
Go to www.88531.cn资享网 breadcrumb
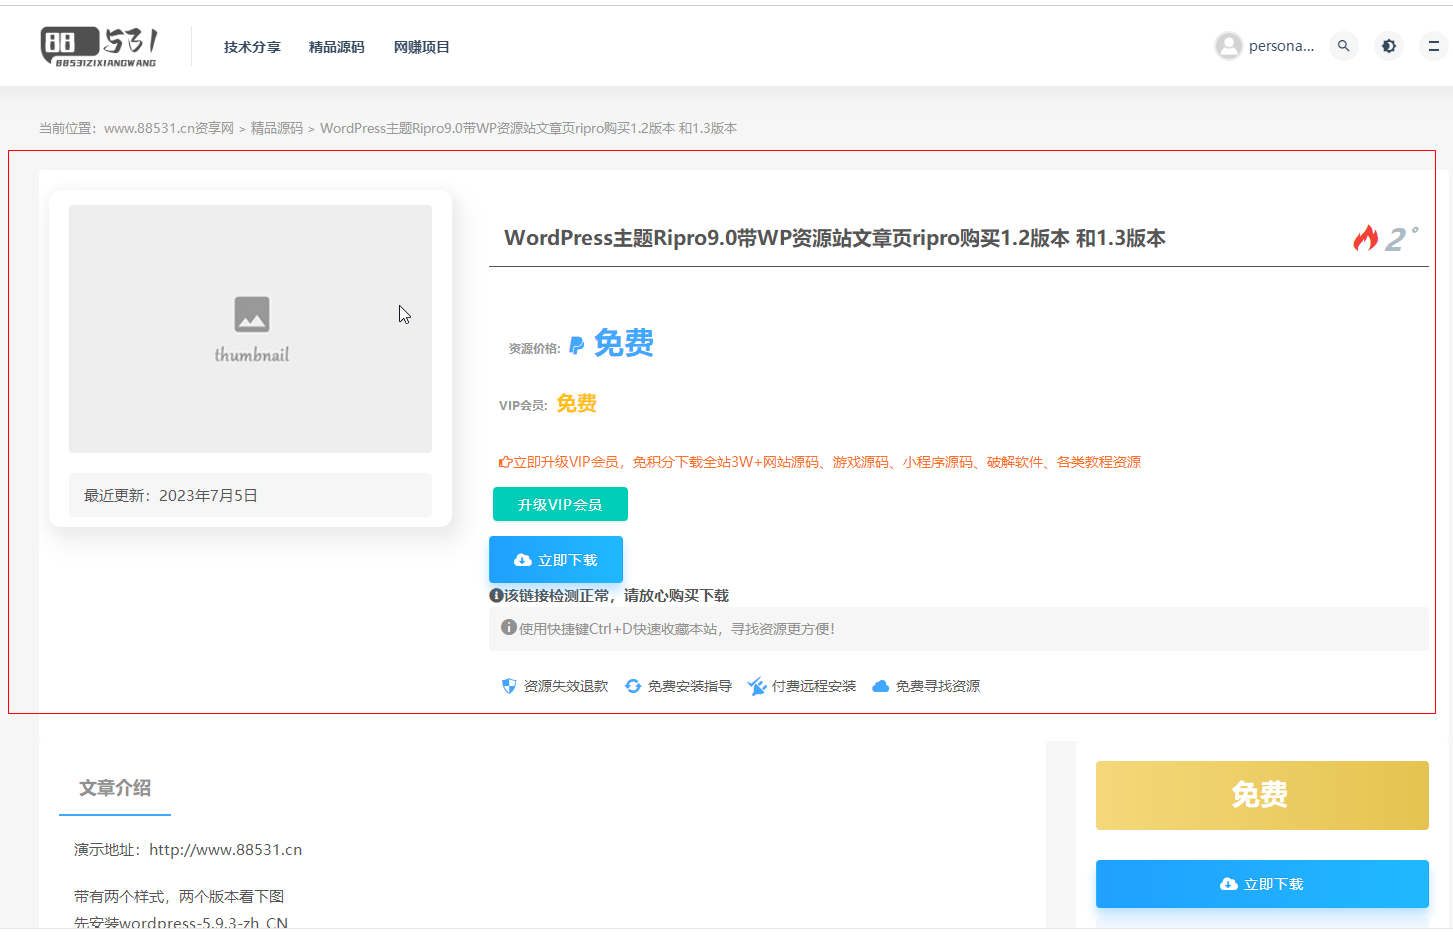point(169,128)
